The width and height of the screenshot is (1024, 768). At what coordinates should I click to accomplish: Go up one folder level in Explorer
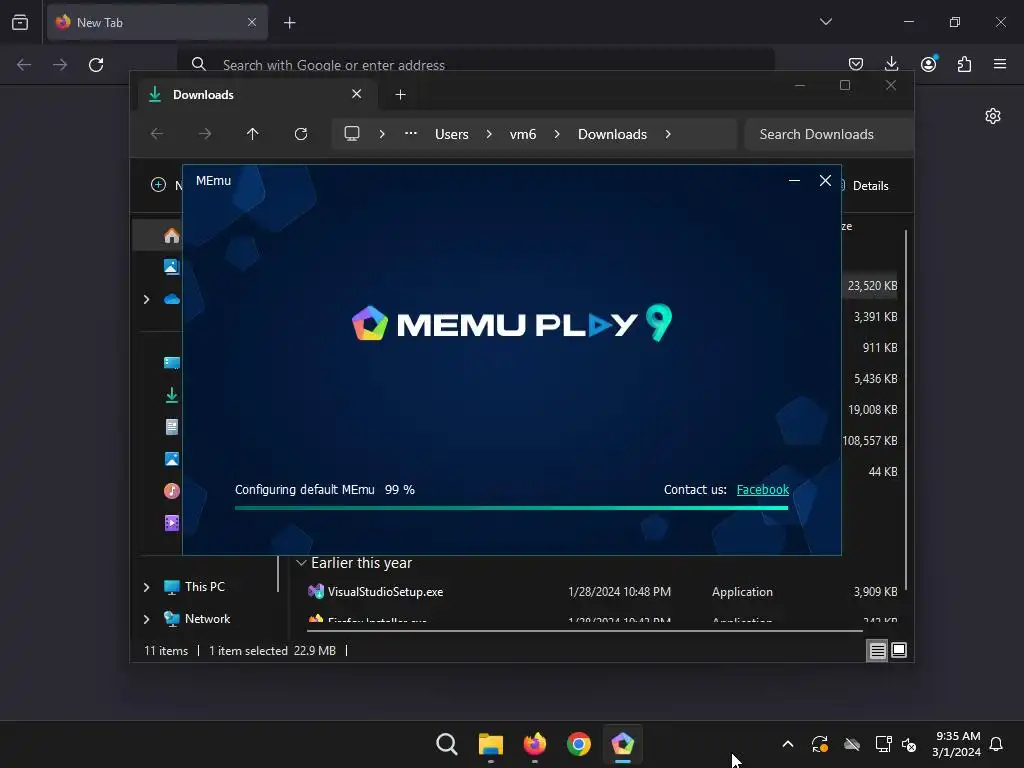(253, 134)
